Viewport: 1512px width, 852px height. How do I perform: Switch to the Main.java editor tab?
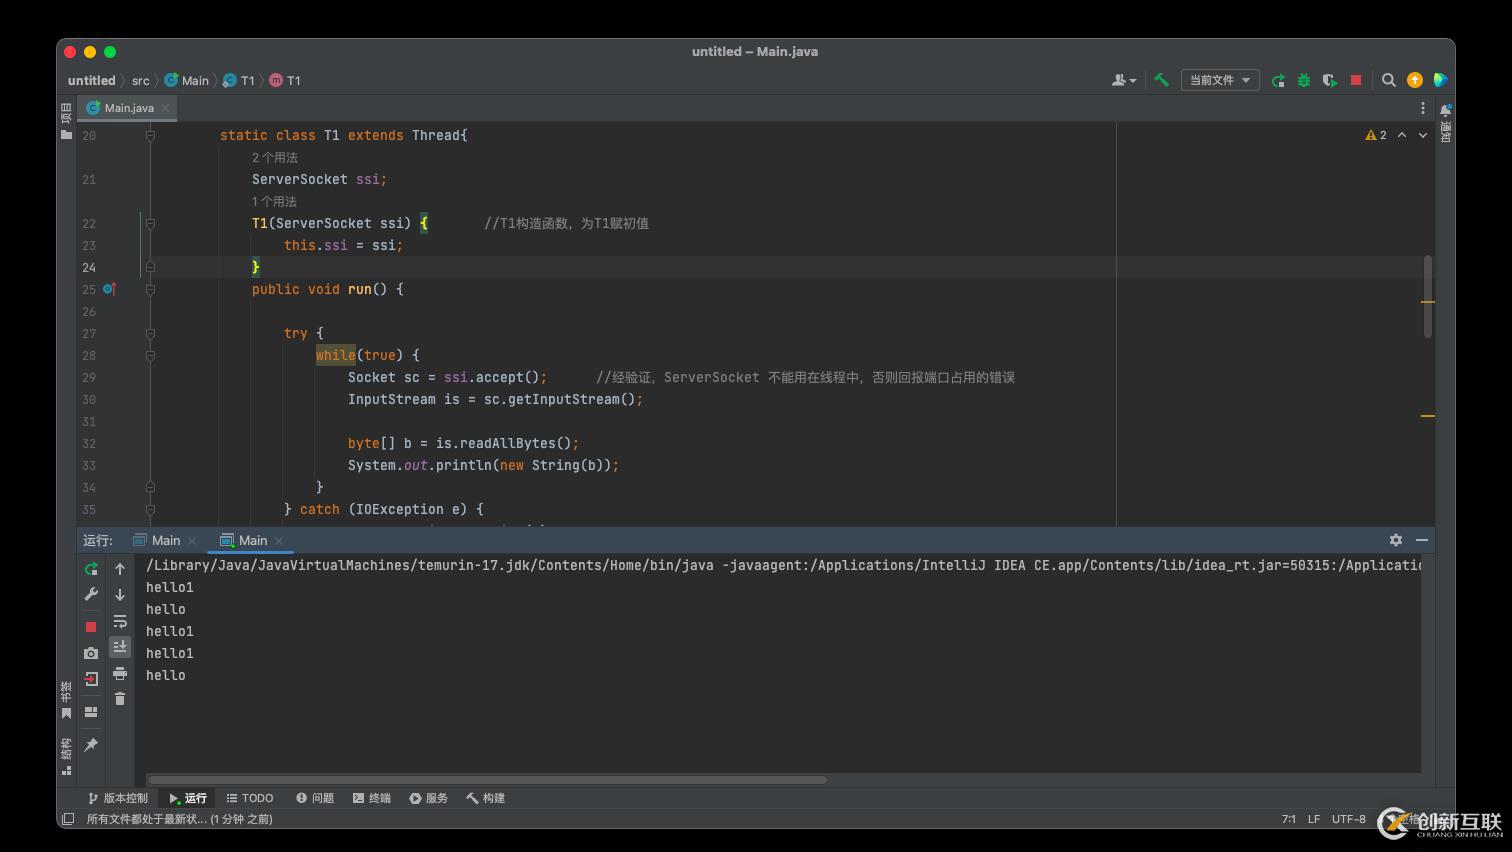click(x=128, y=108)
